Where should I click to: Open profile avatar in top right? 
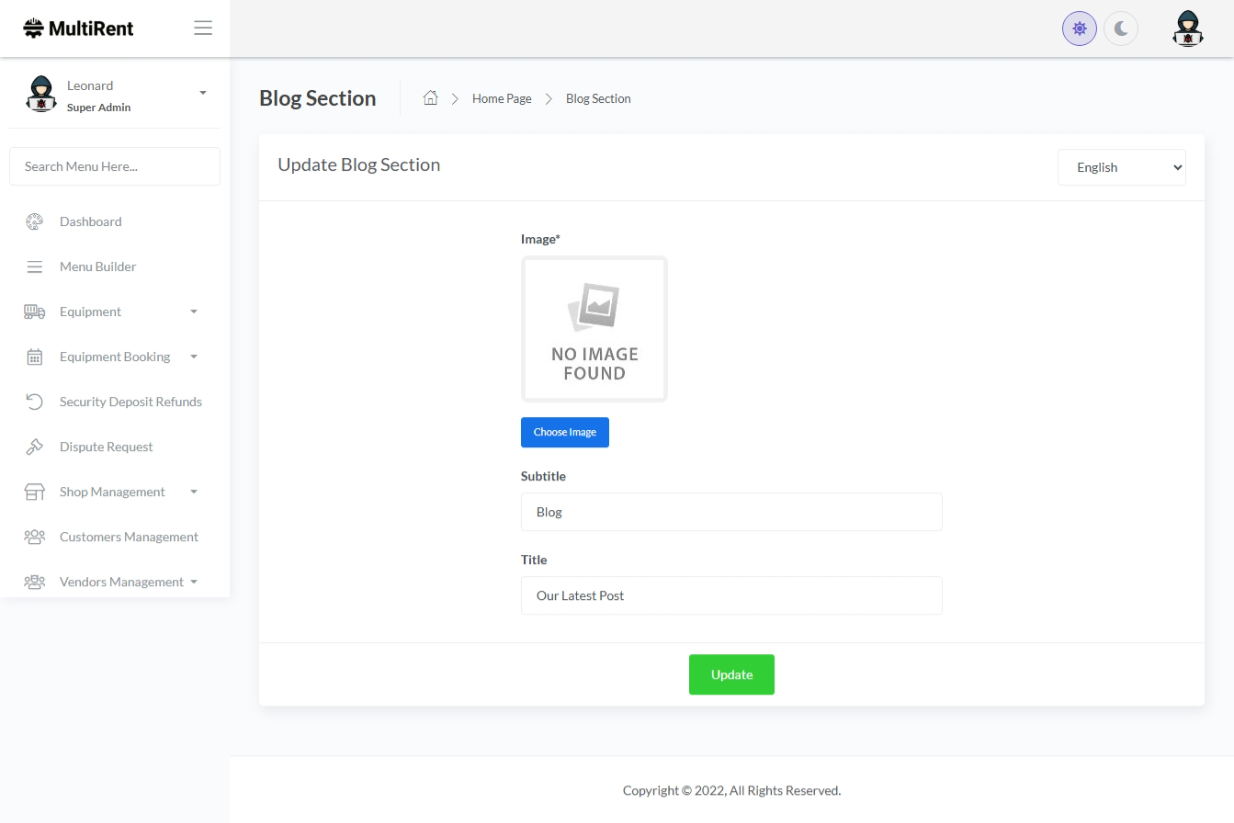pyautogui.click(x=1187, y=29)
